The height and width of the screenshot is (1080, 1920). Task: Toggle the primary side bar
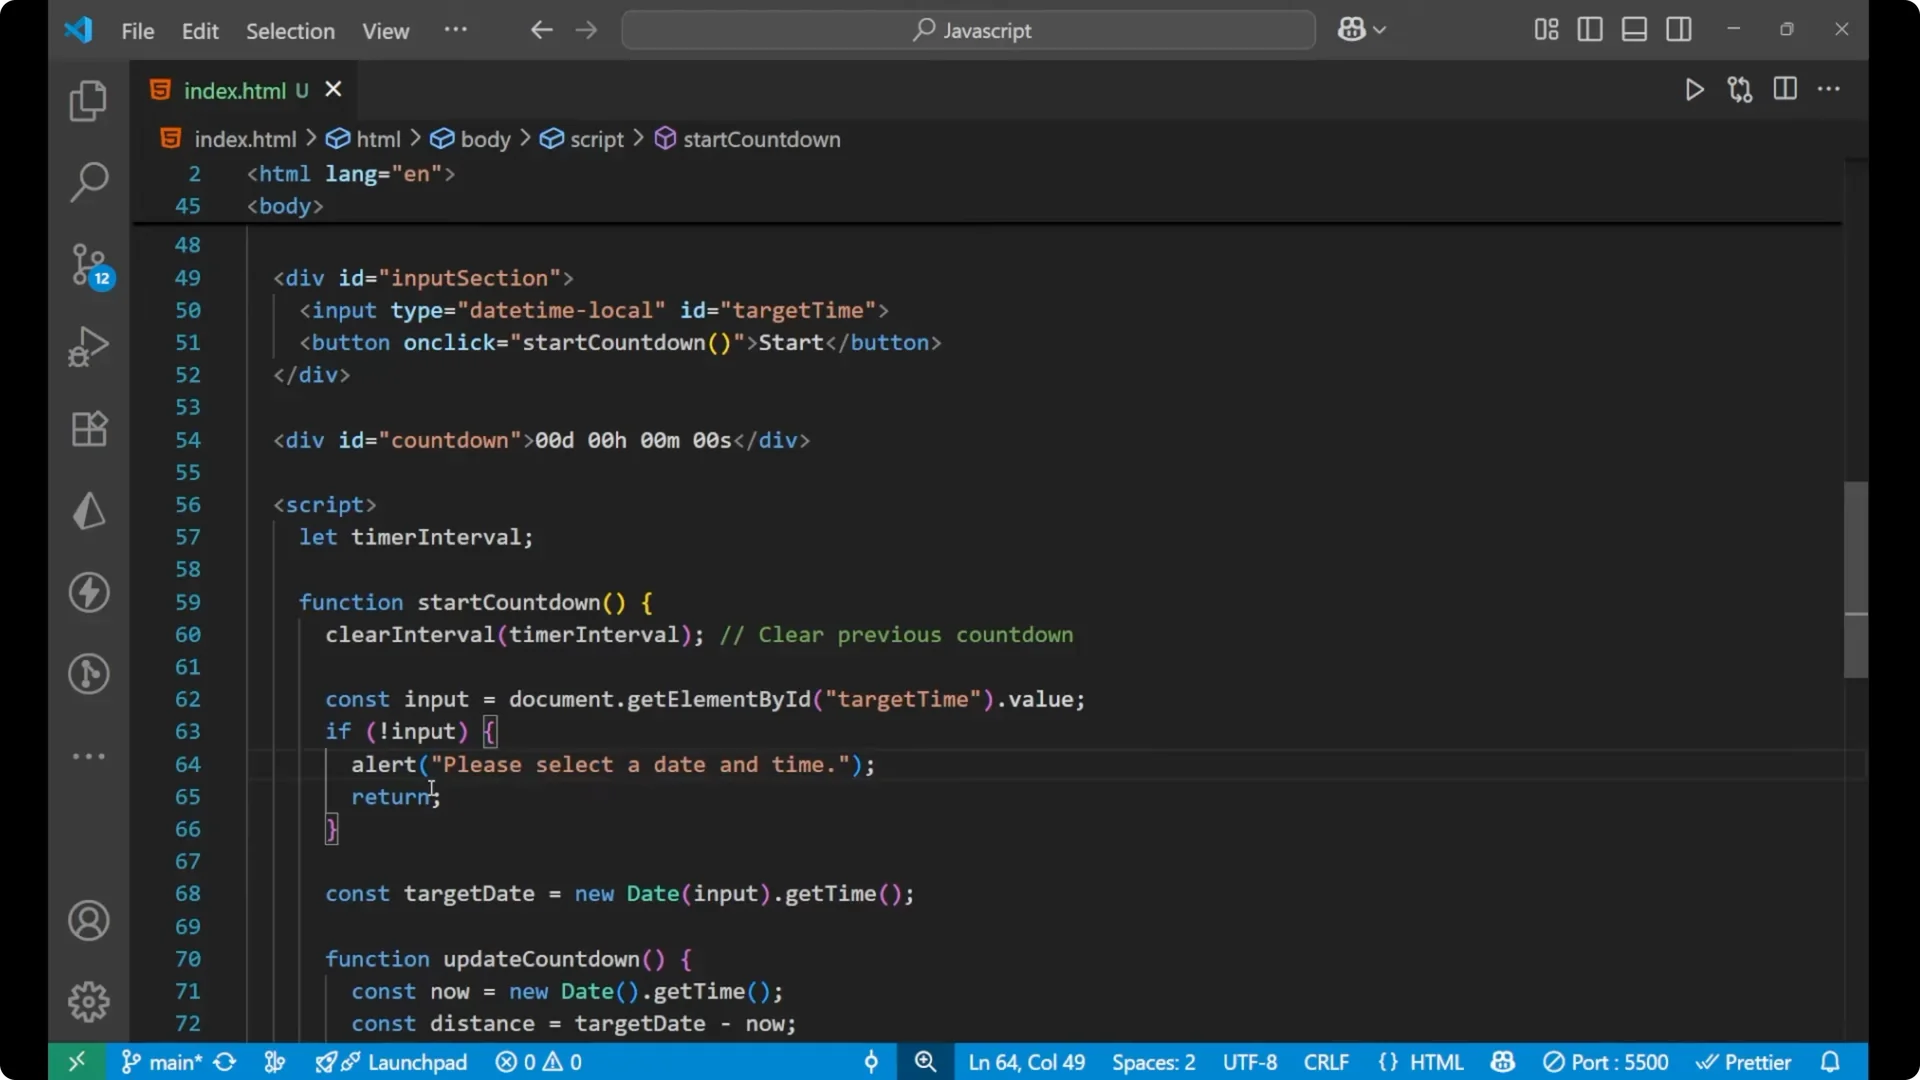1590,29
